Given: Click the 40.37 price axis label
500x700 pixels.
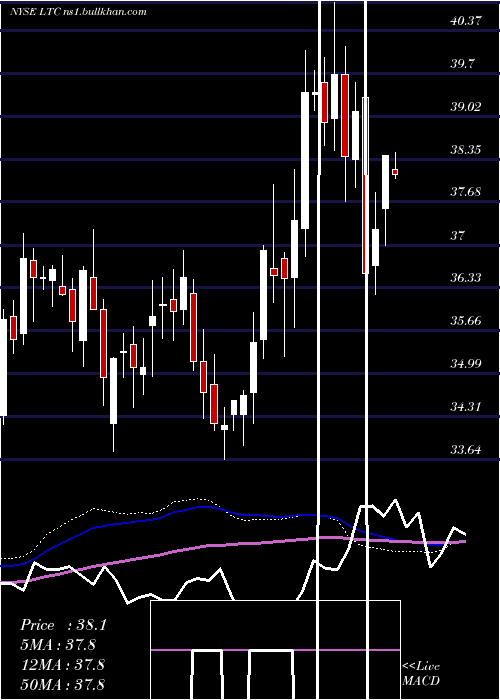Looking at the screenshot, I should (x=466, y=21).
